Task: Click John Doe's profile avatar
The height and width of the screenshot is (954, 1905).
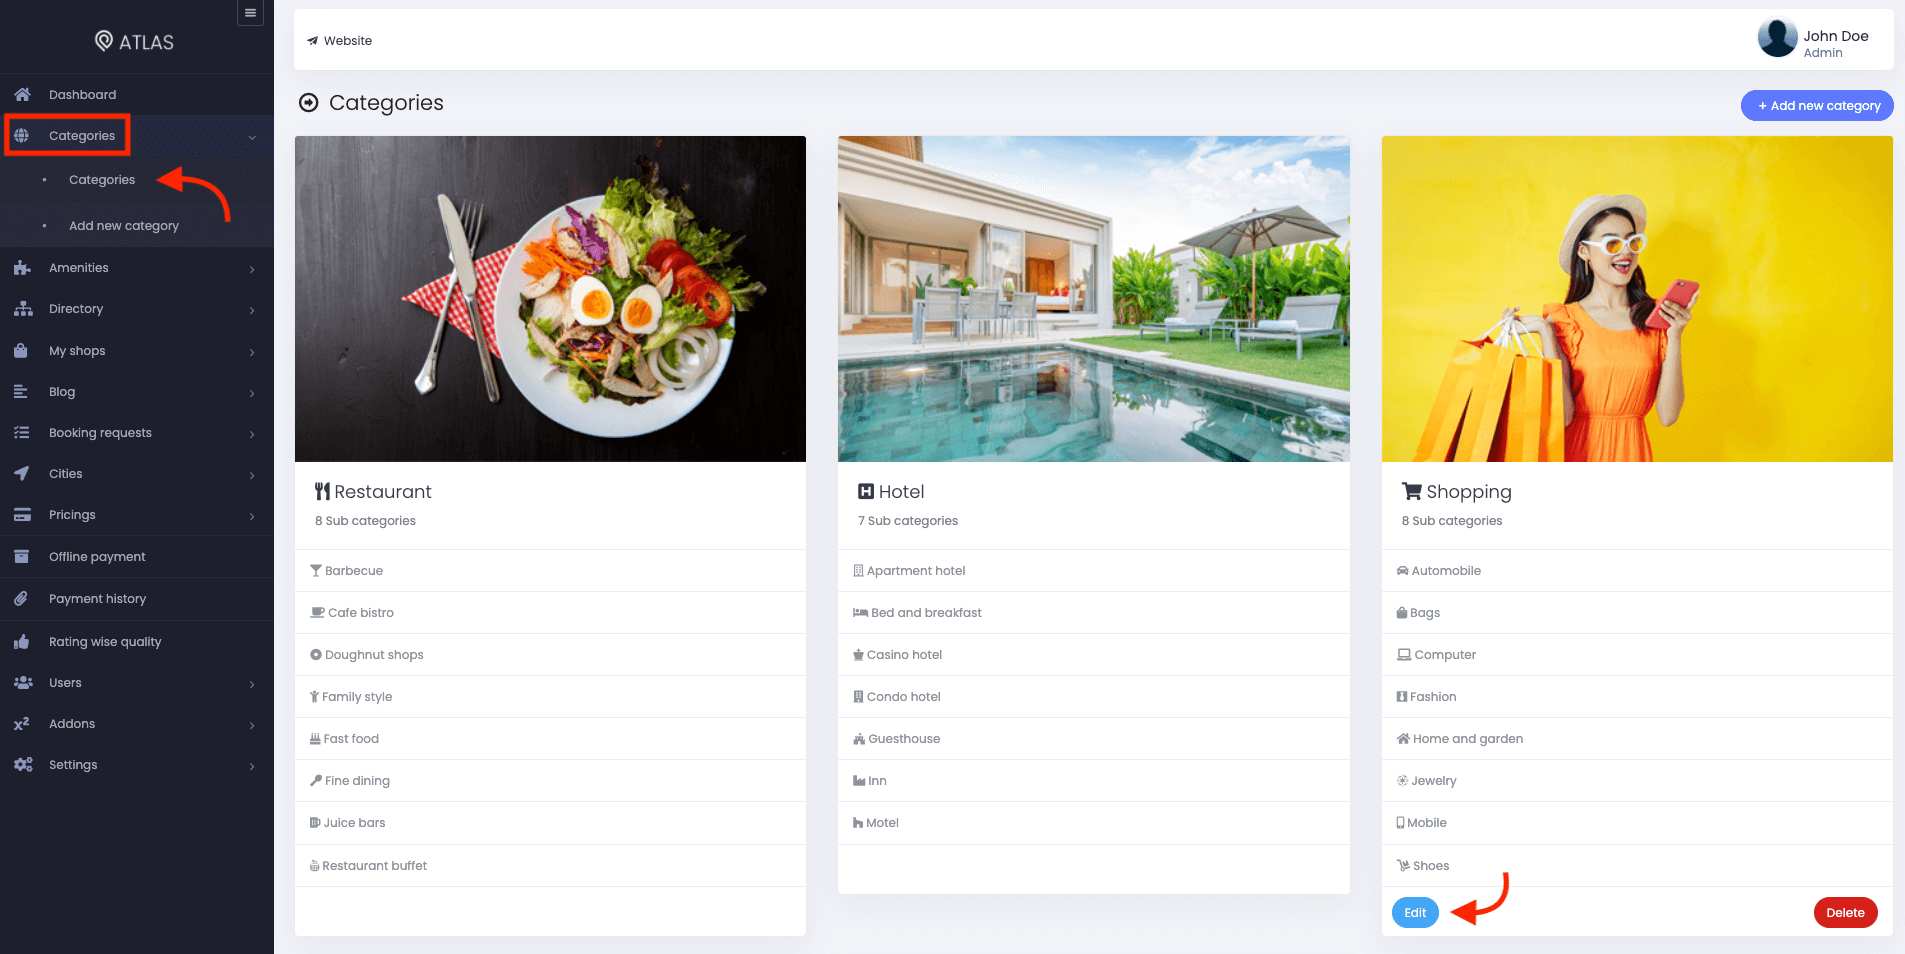Action: tap(1777, 38)
